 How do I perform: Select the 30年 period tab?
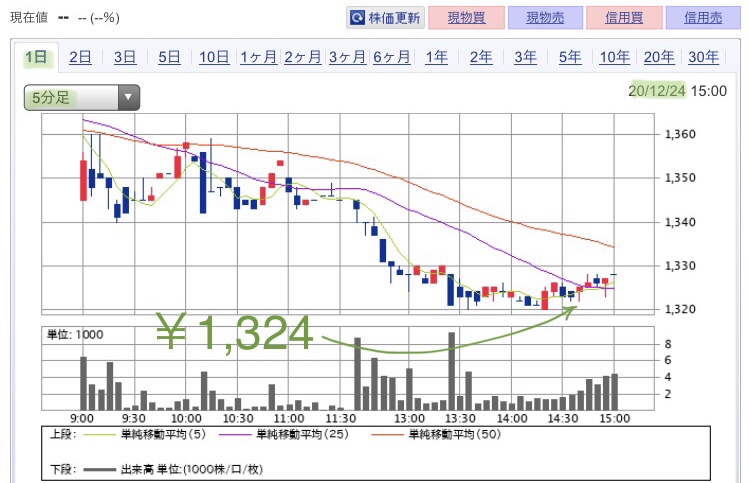[x=703, y=57]
